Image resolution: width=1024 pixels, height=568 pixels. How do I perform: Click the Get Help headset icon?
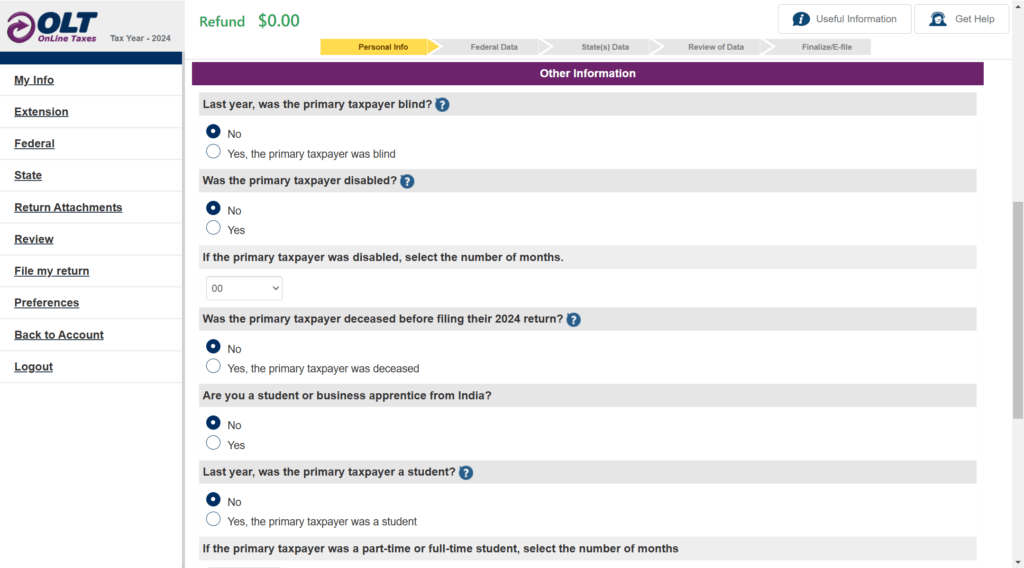point(938,19)
